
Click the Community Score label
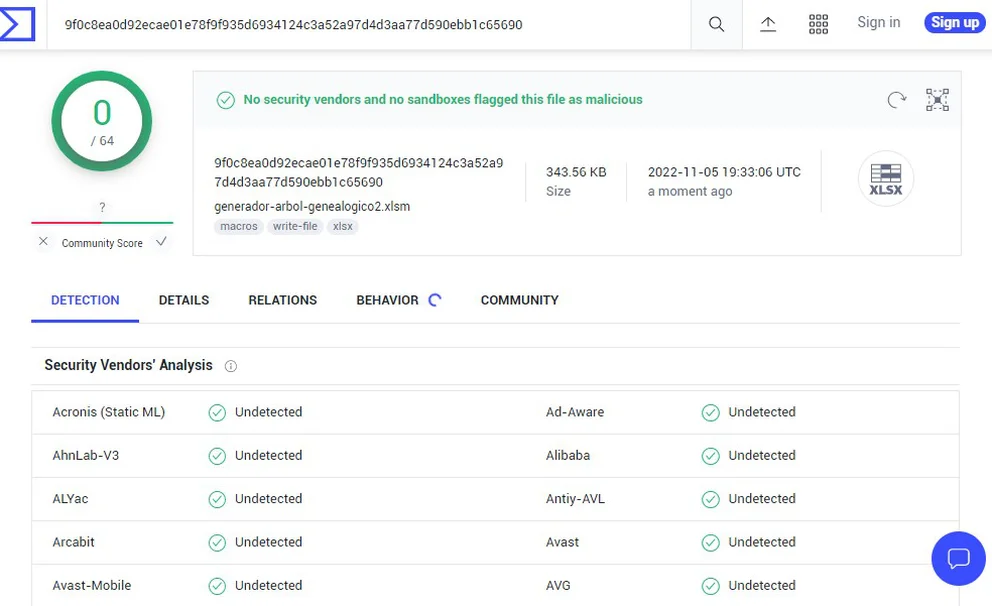[x=102, y=243]
